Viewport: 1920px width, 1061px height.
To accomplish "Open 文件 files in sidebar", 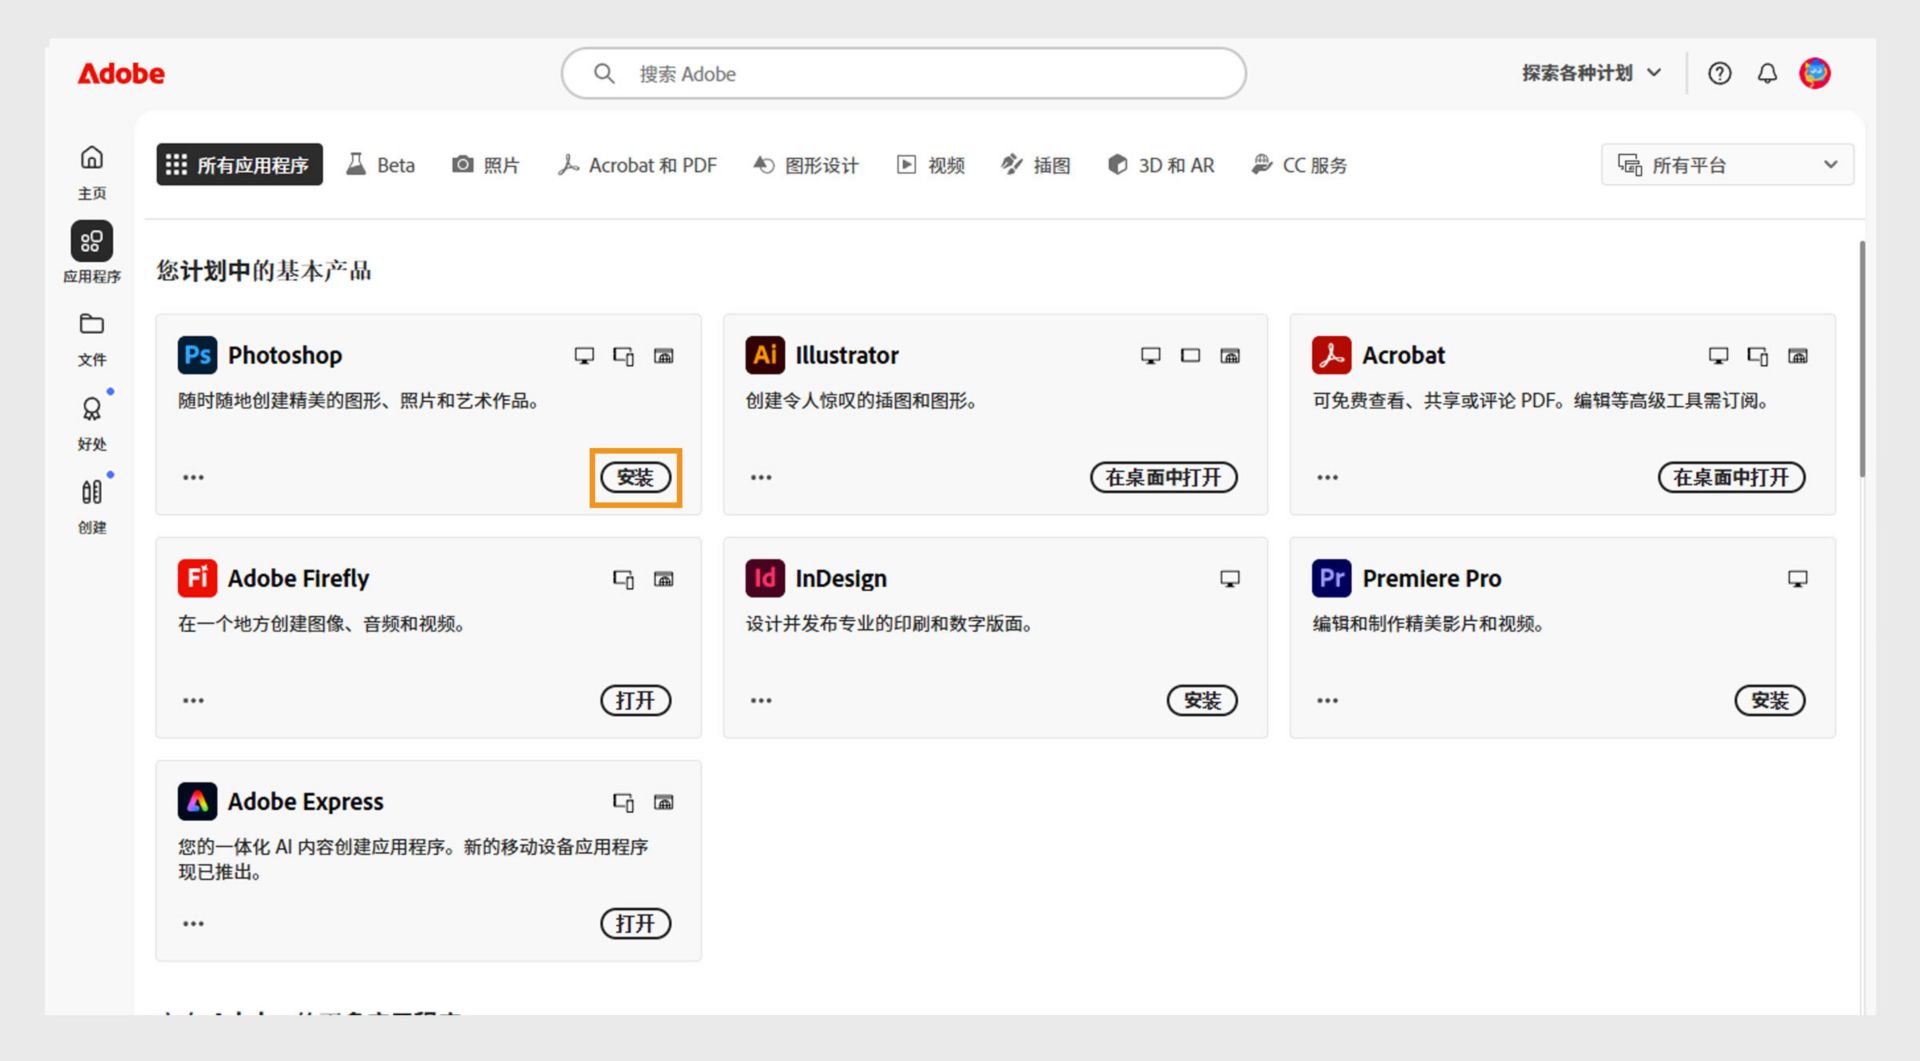I will point(92,339).
